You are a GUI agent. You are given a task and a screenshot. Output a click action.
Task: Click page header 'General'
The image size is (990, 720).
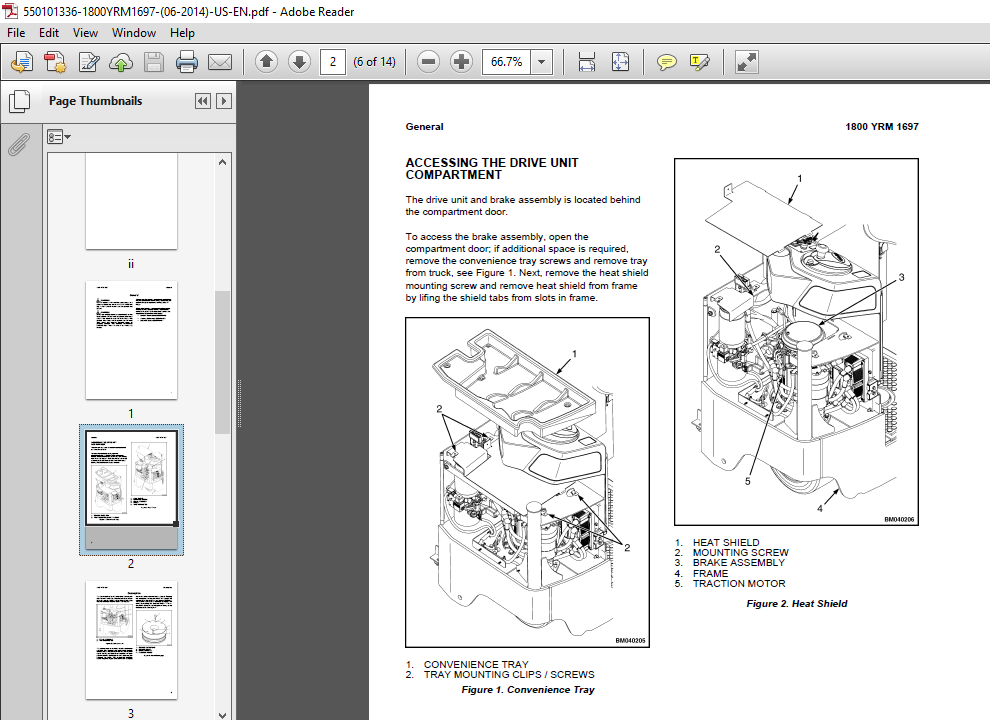424,126
